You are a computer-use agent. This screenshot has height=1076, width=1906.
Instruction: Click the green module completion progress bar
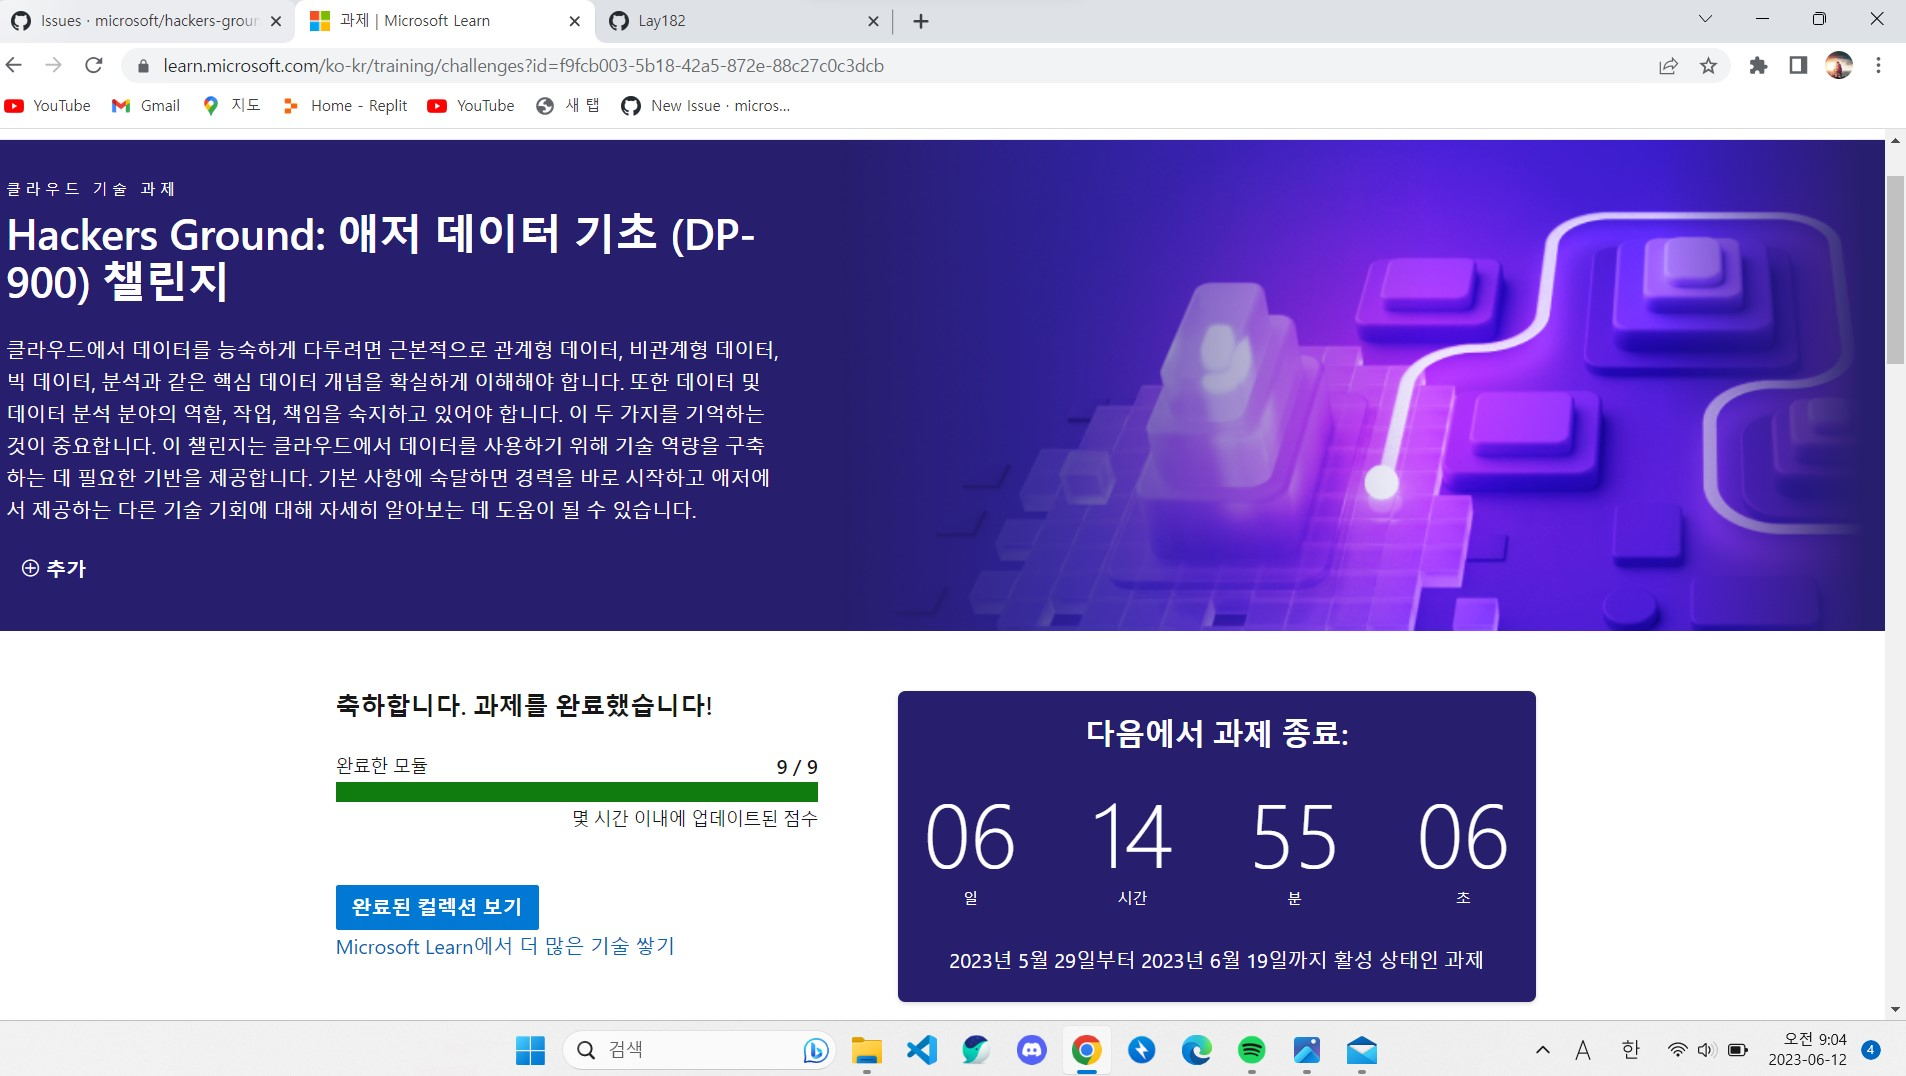pyautogui.click(x=576, y=791)
